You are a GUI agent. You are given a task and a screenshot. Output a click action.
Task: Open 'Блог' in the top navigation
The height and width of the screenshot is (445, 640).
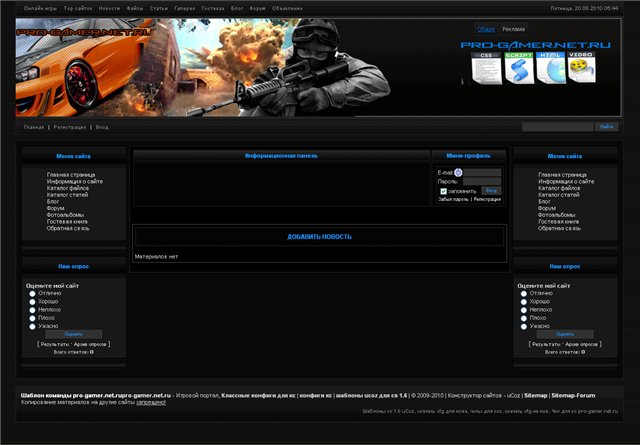tap(237, 8)
